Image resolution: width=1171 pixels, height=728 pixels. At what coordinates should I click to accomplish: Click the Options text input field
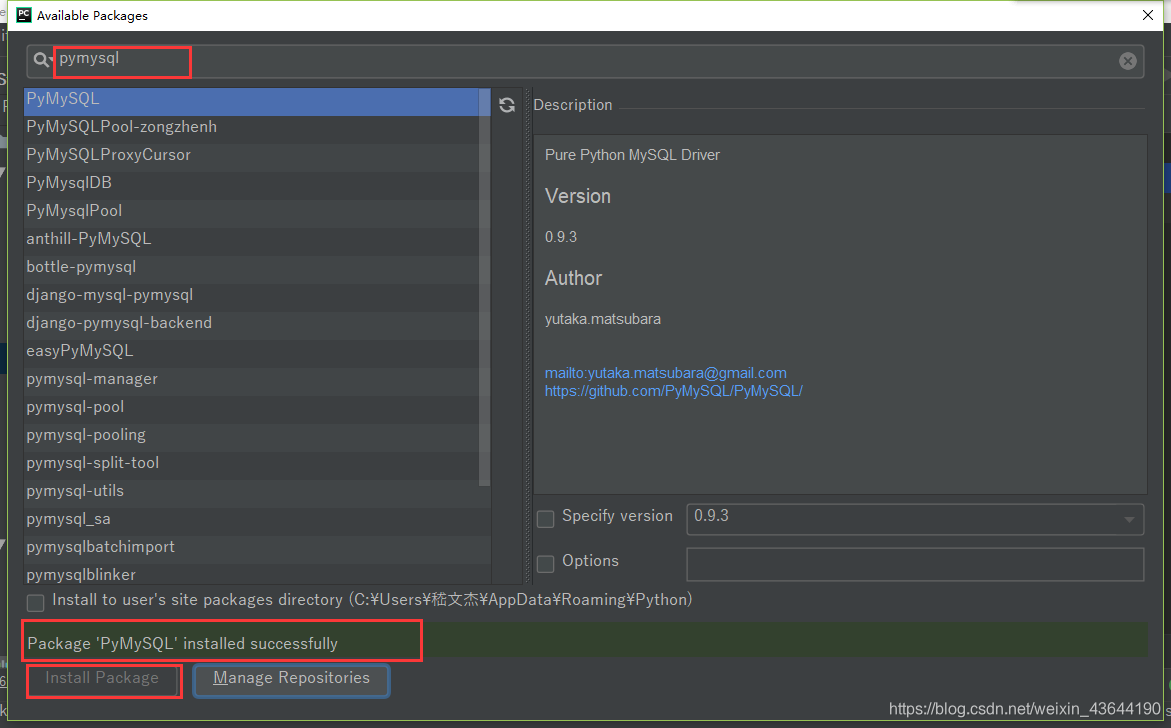915,564
